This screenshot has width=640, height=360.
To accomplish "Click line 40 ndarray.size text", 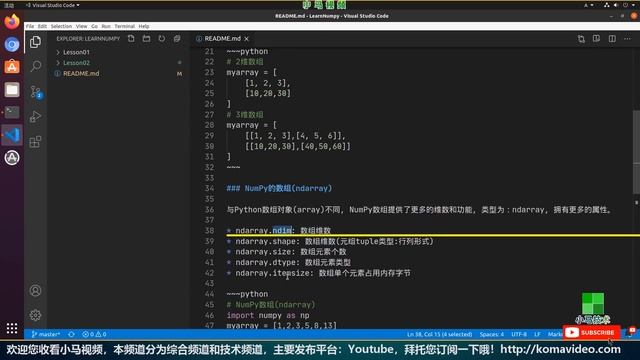I will pos(291,252).
